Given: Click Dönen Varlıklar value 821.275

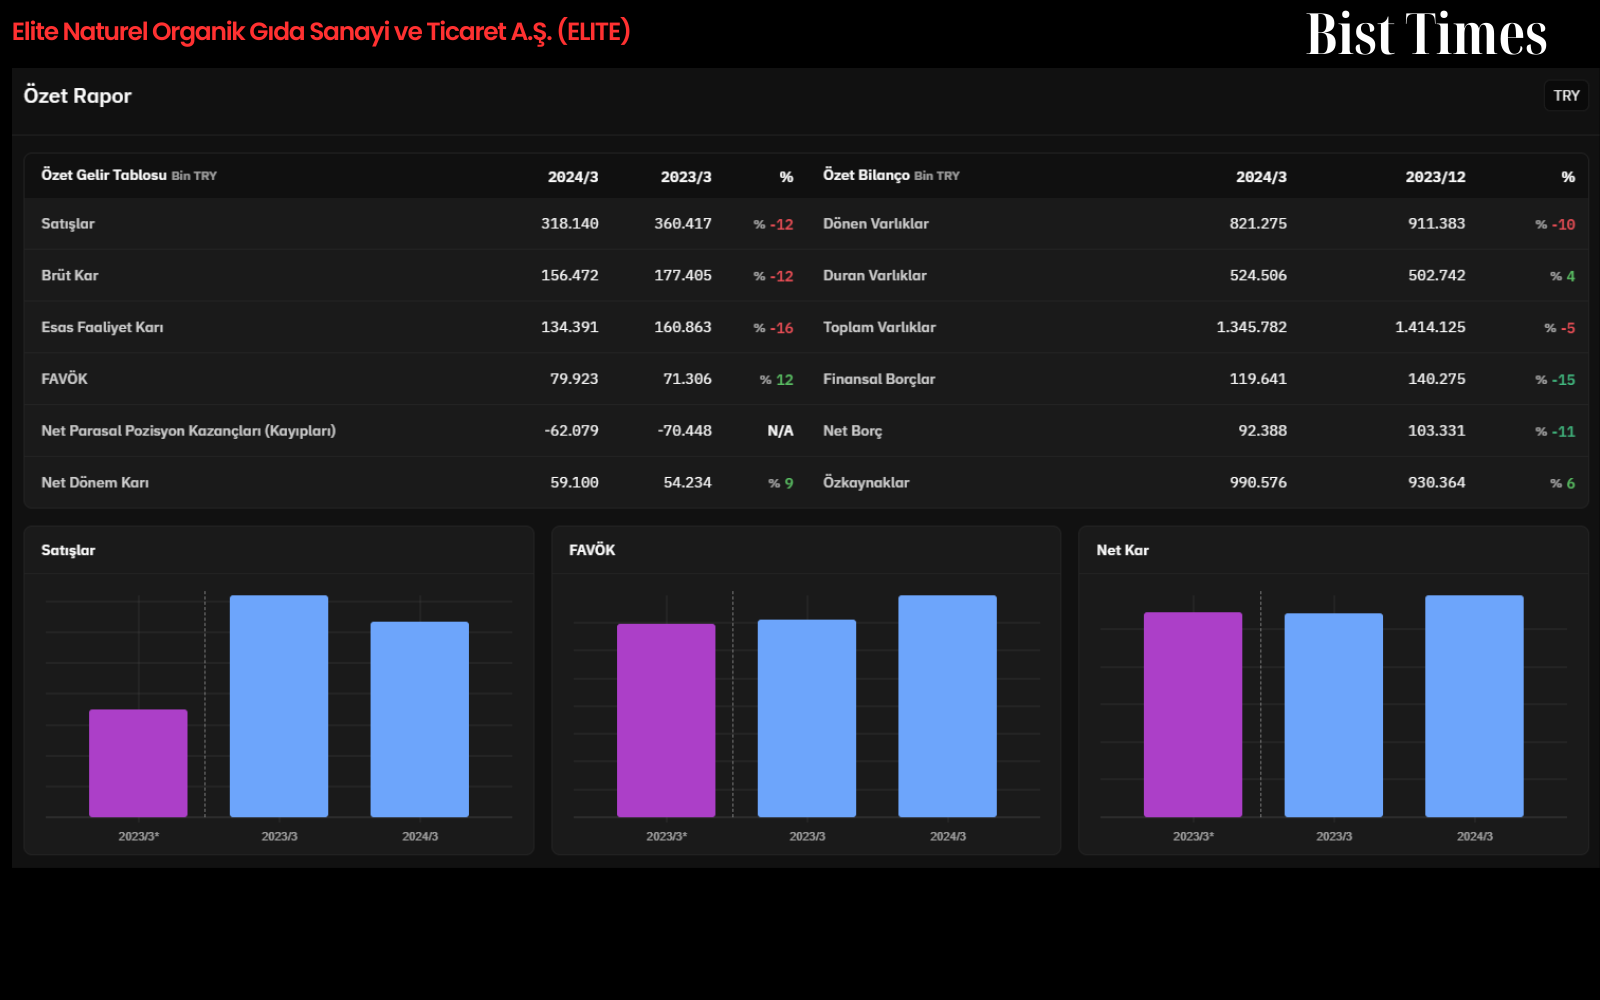Looking at the screenshot, I should pyautogui.click(x=1258, y=224).
